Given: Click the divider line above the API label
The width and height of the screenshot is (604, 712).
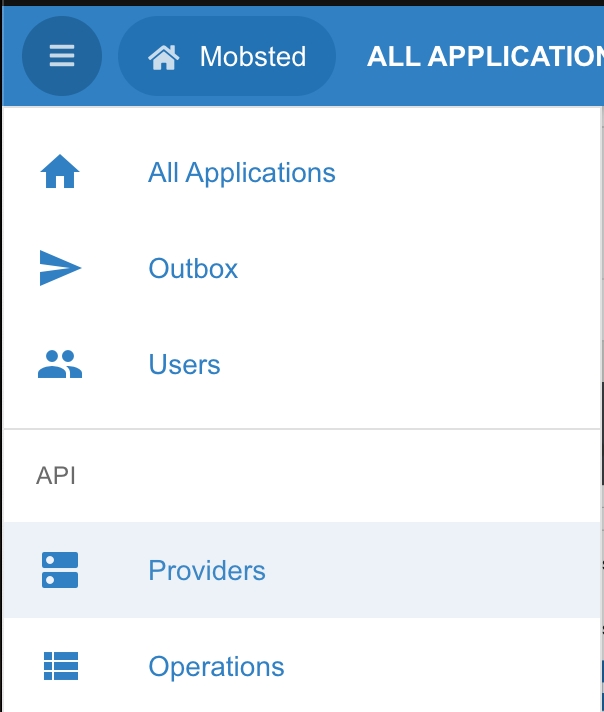Looking at the screenshot, I should [300, 429].
